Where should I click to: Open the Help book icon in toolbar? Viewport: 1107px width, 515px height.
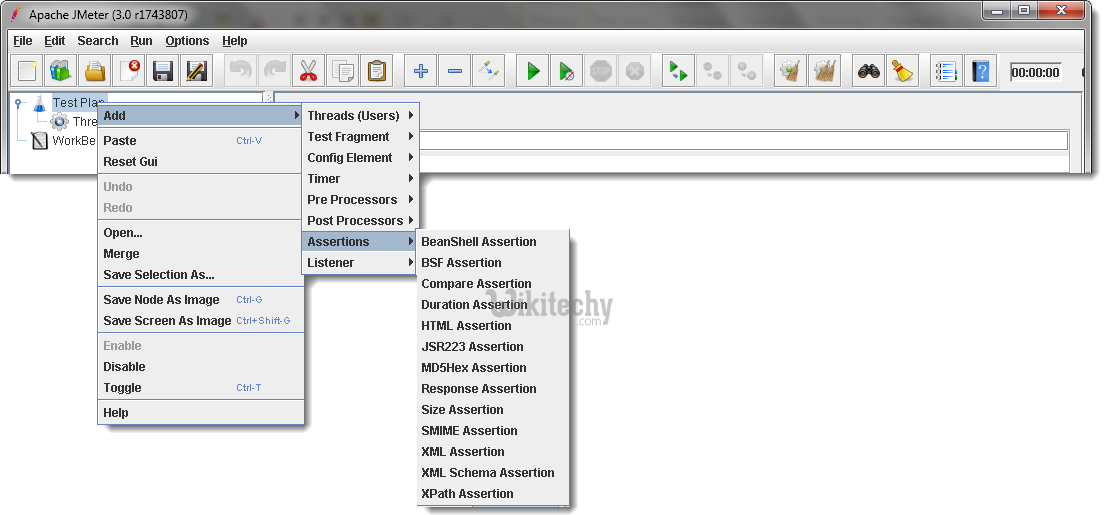coord(981,71)
